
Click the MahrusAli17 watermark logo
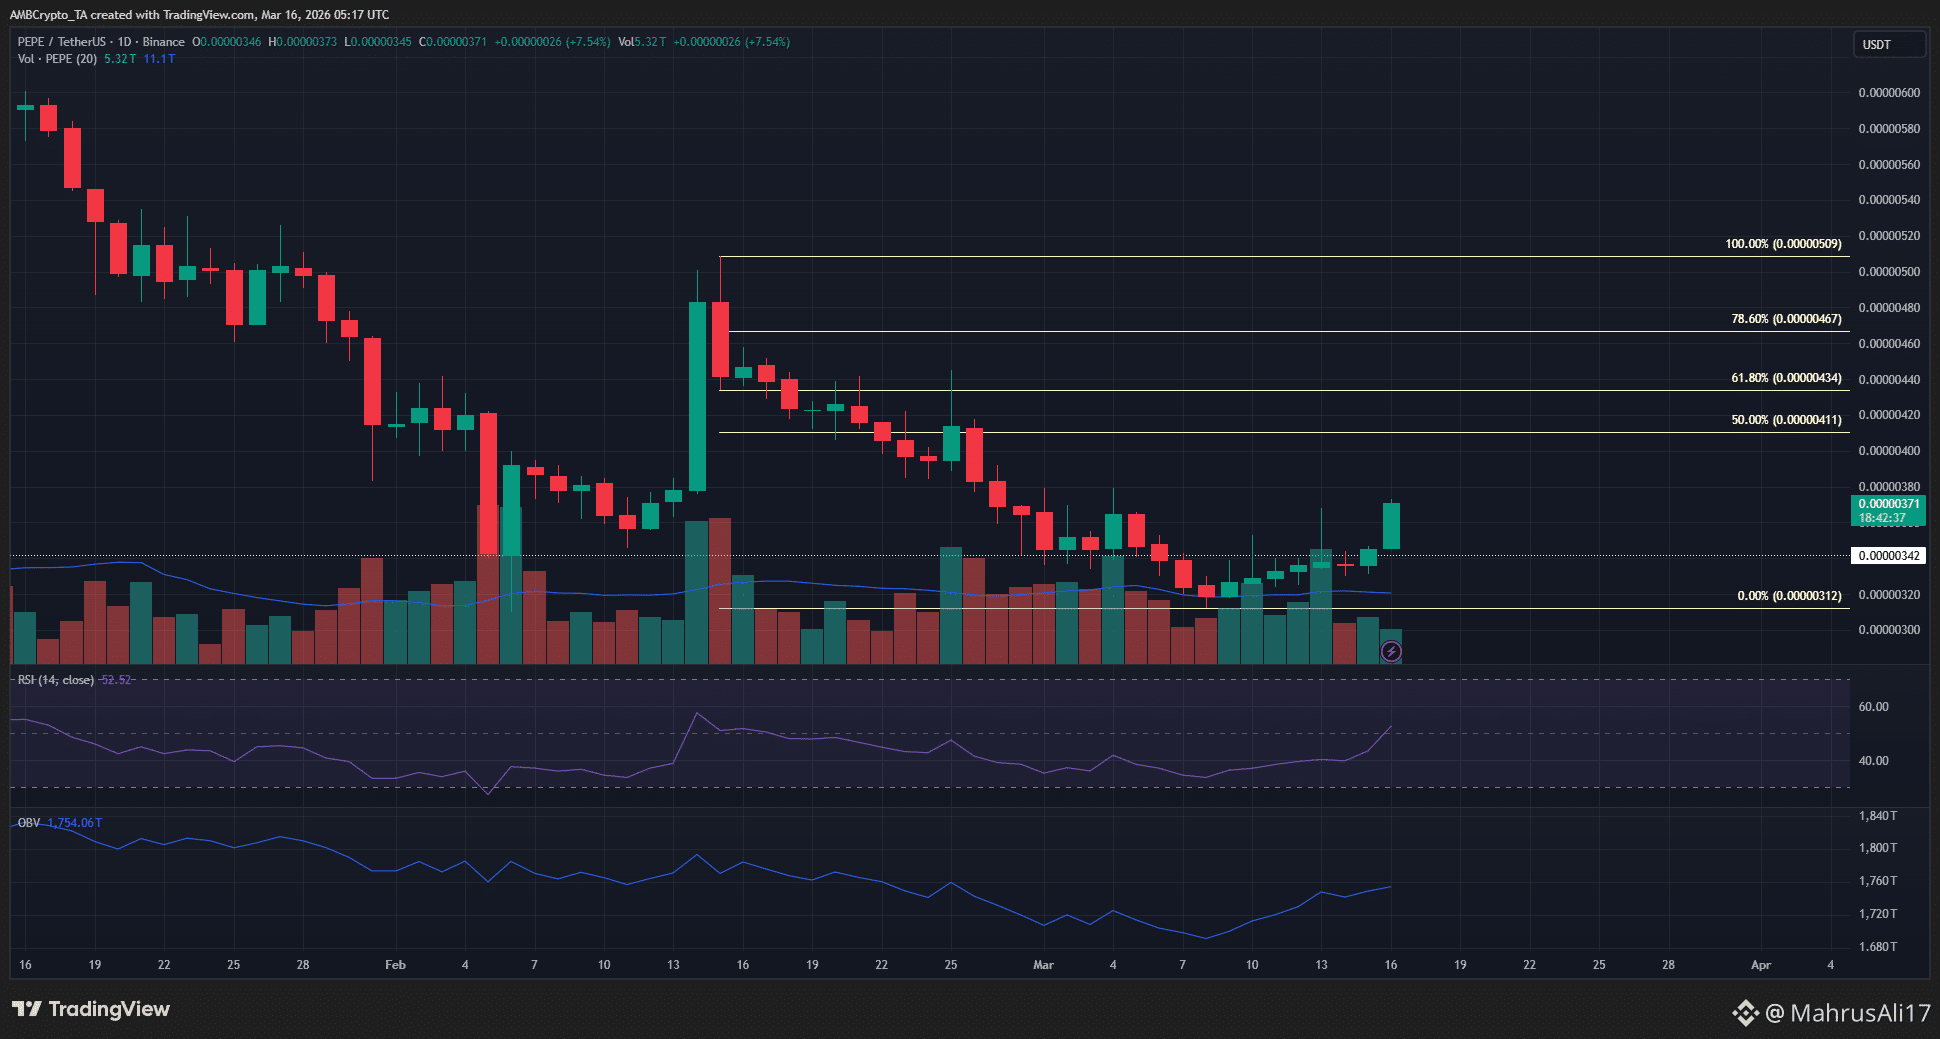pos(1745,1012)
